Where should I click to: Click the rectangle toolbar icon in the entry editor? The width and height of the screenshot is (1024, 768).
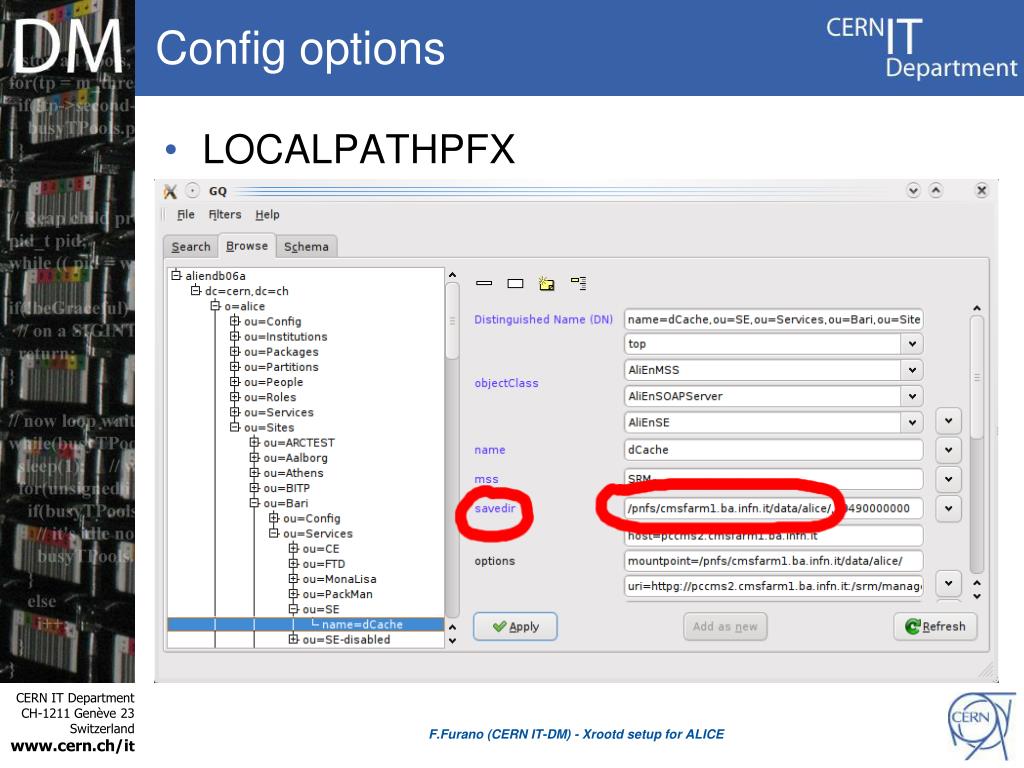515,283
